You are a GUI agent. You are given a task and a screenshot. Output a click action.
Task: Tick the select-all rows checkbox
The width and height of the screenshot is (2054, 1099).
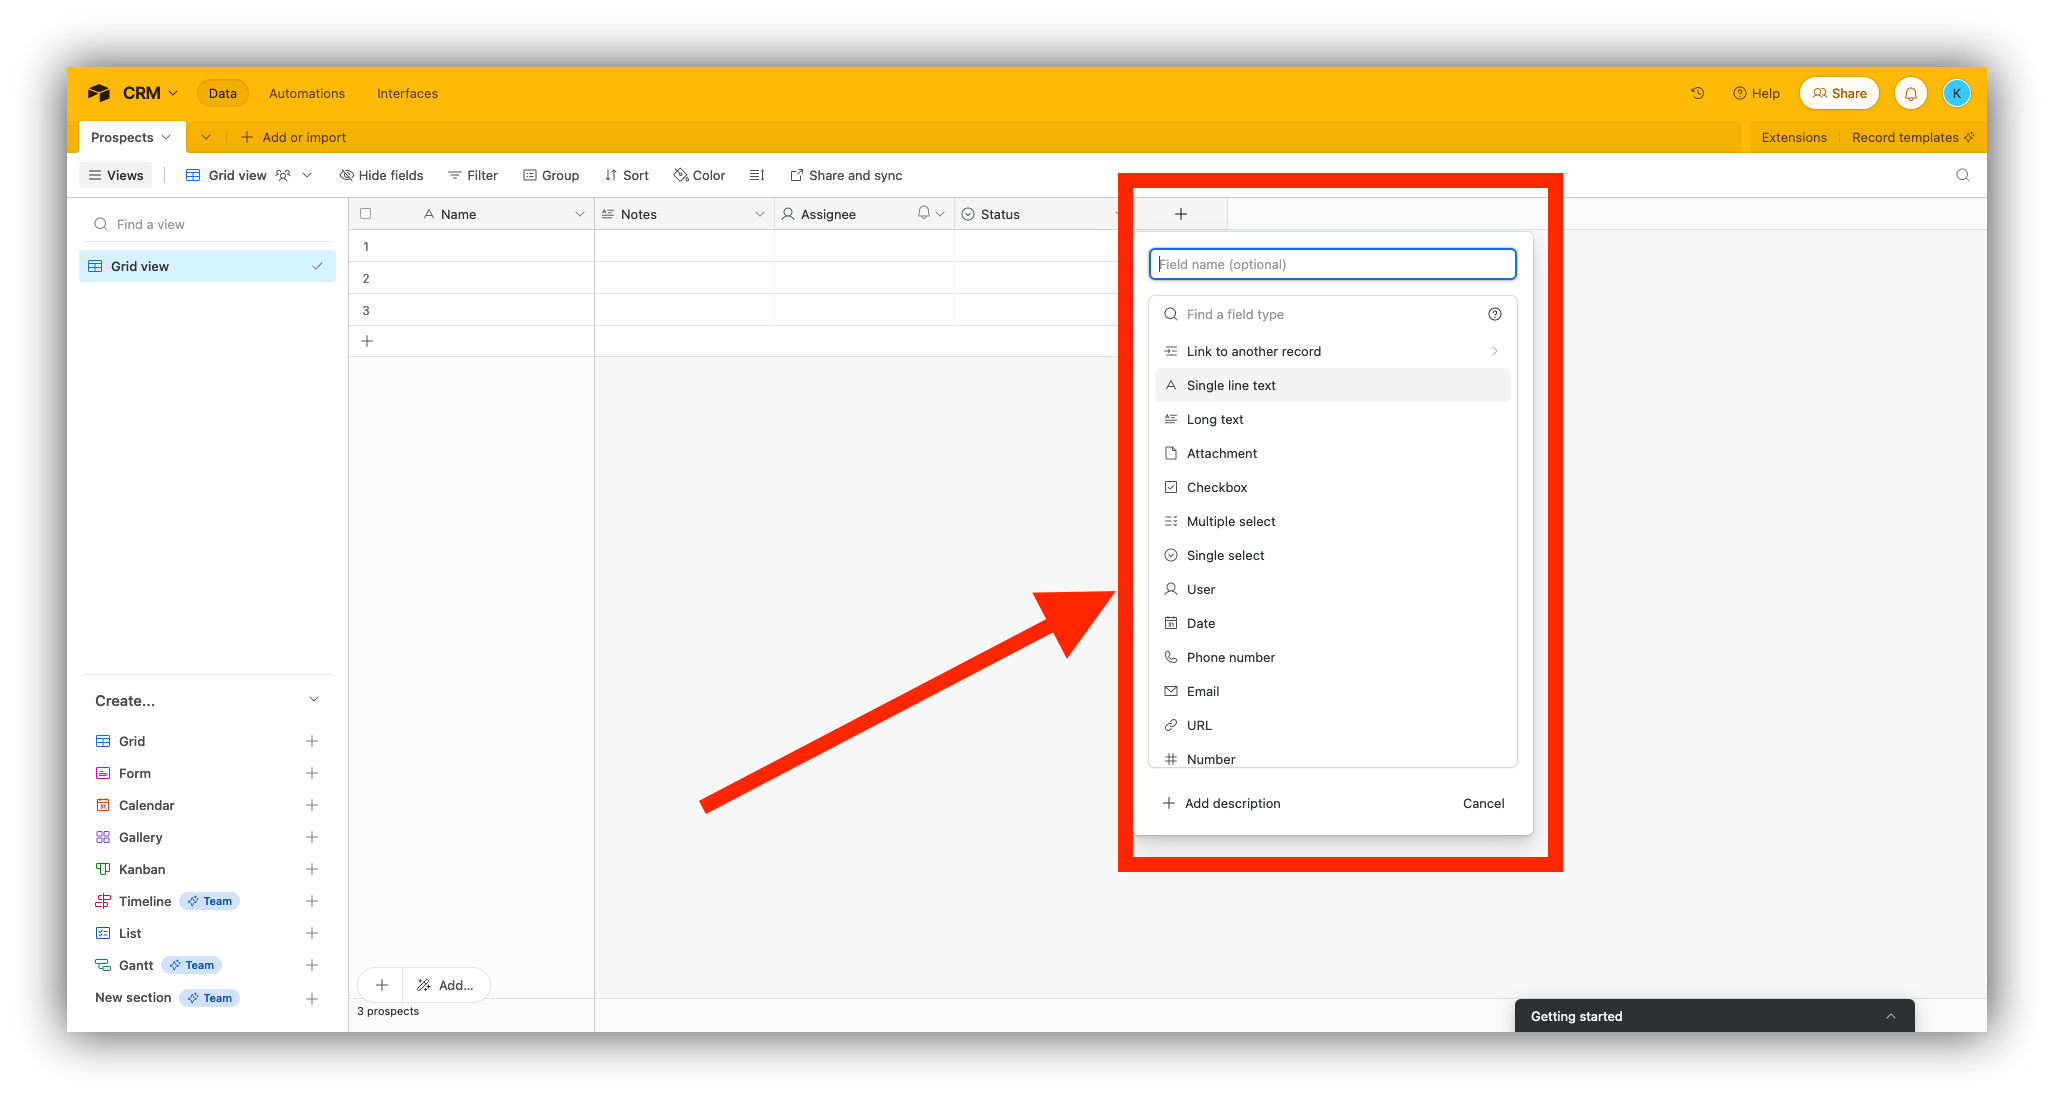point(365,214)
